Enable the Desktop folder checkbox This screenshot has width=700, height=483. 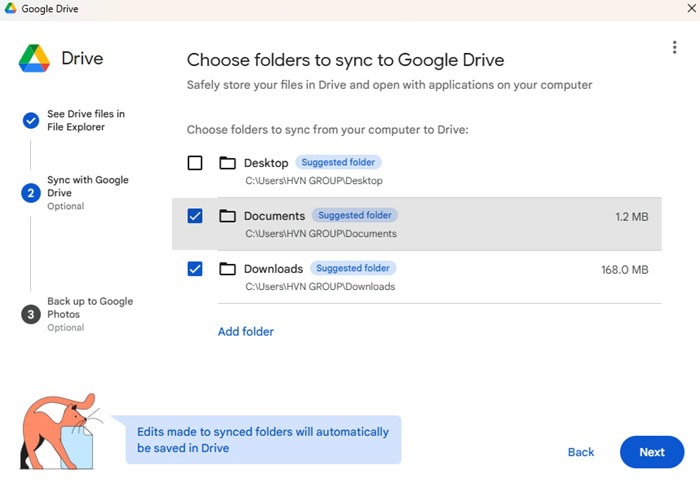tap(195, 163)
